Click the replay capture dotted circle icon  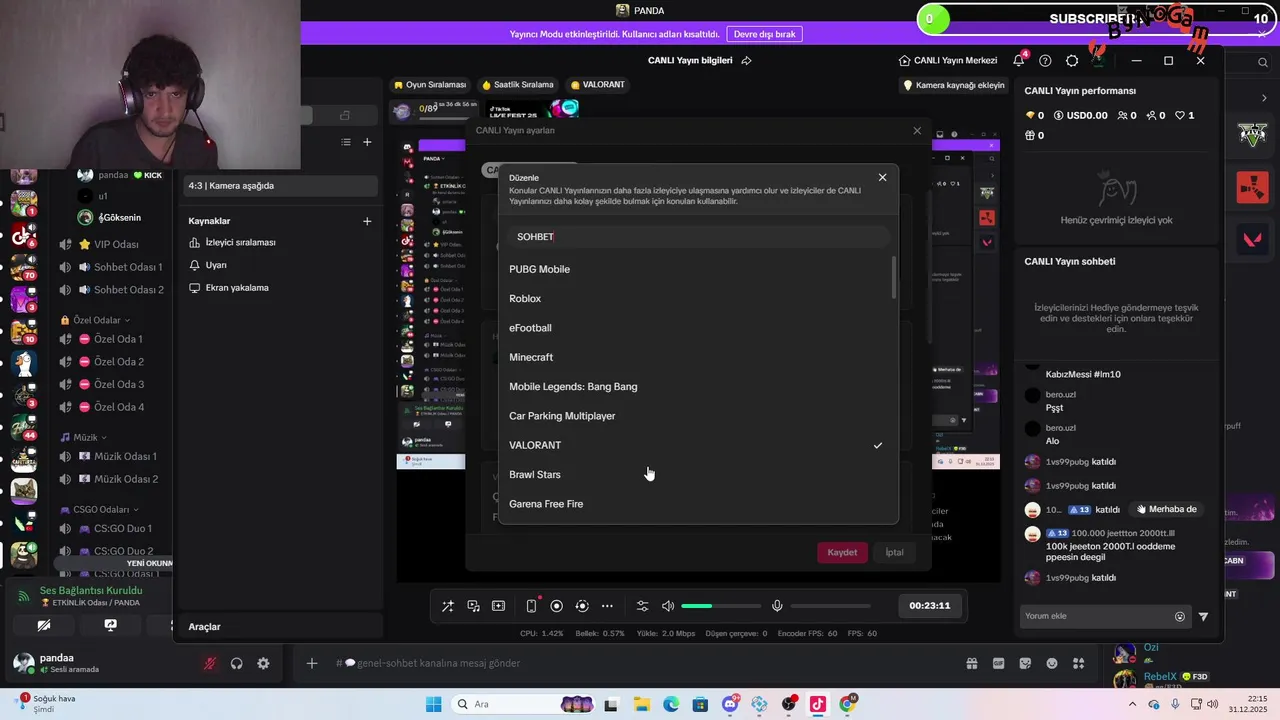tap(582, 606)
